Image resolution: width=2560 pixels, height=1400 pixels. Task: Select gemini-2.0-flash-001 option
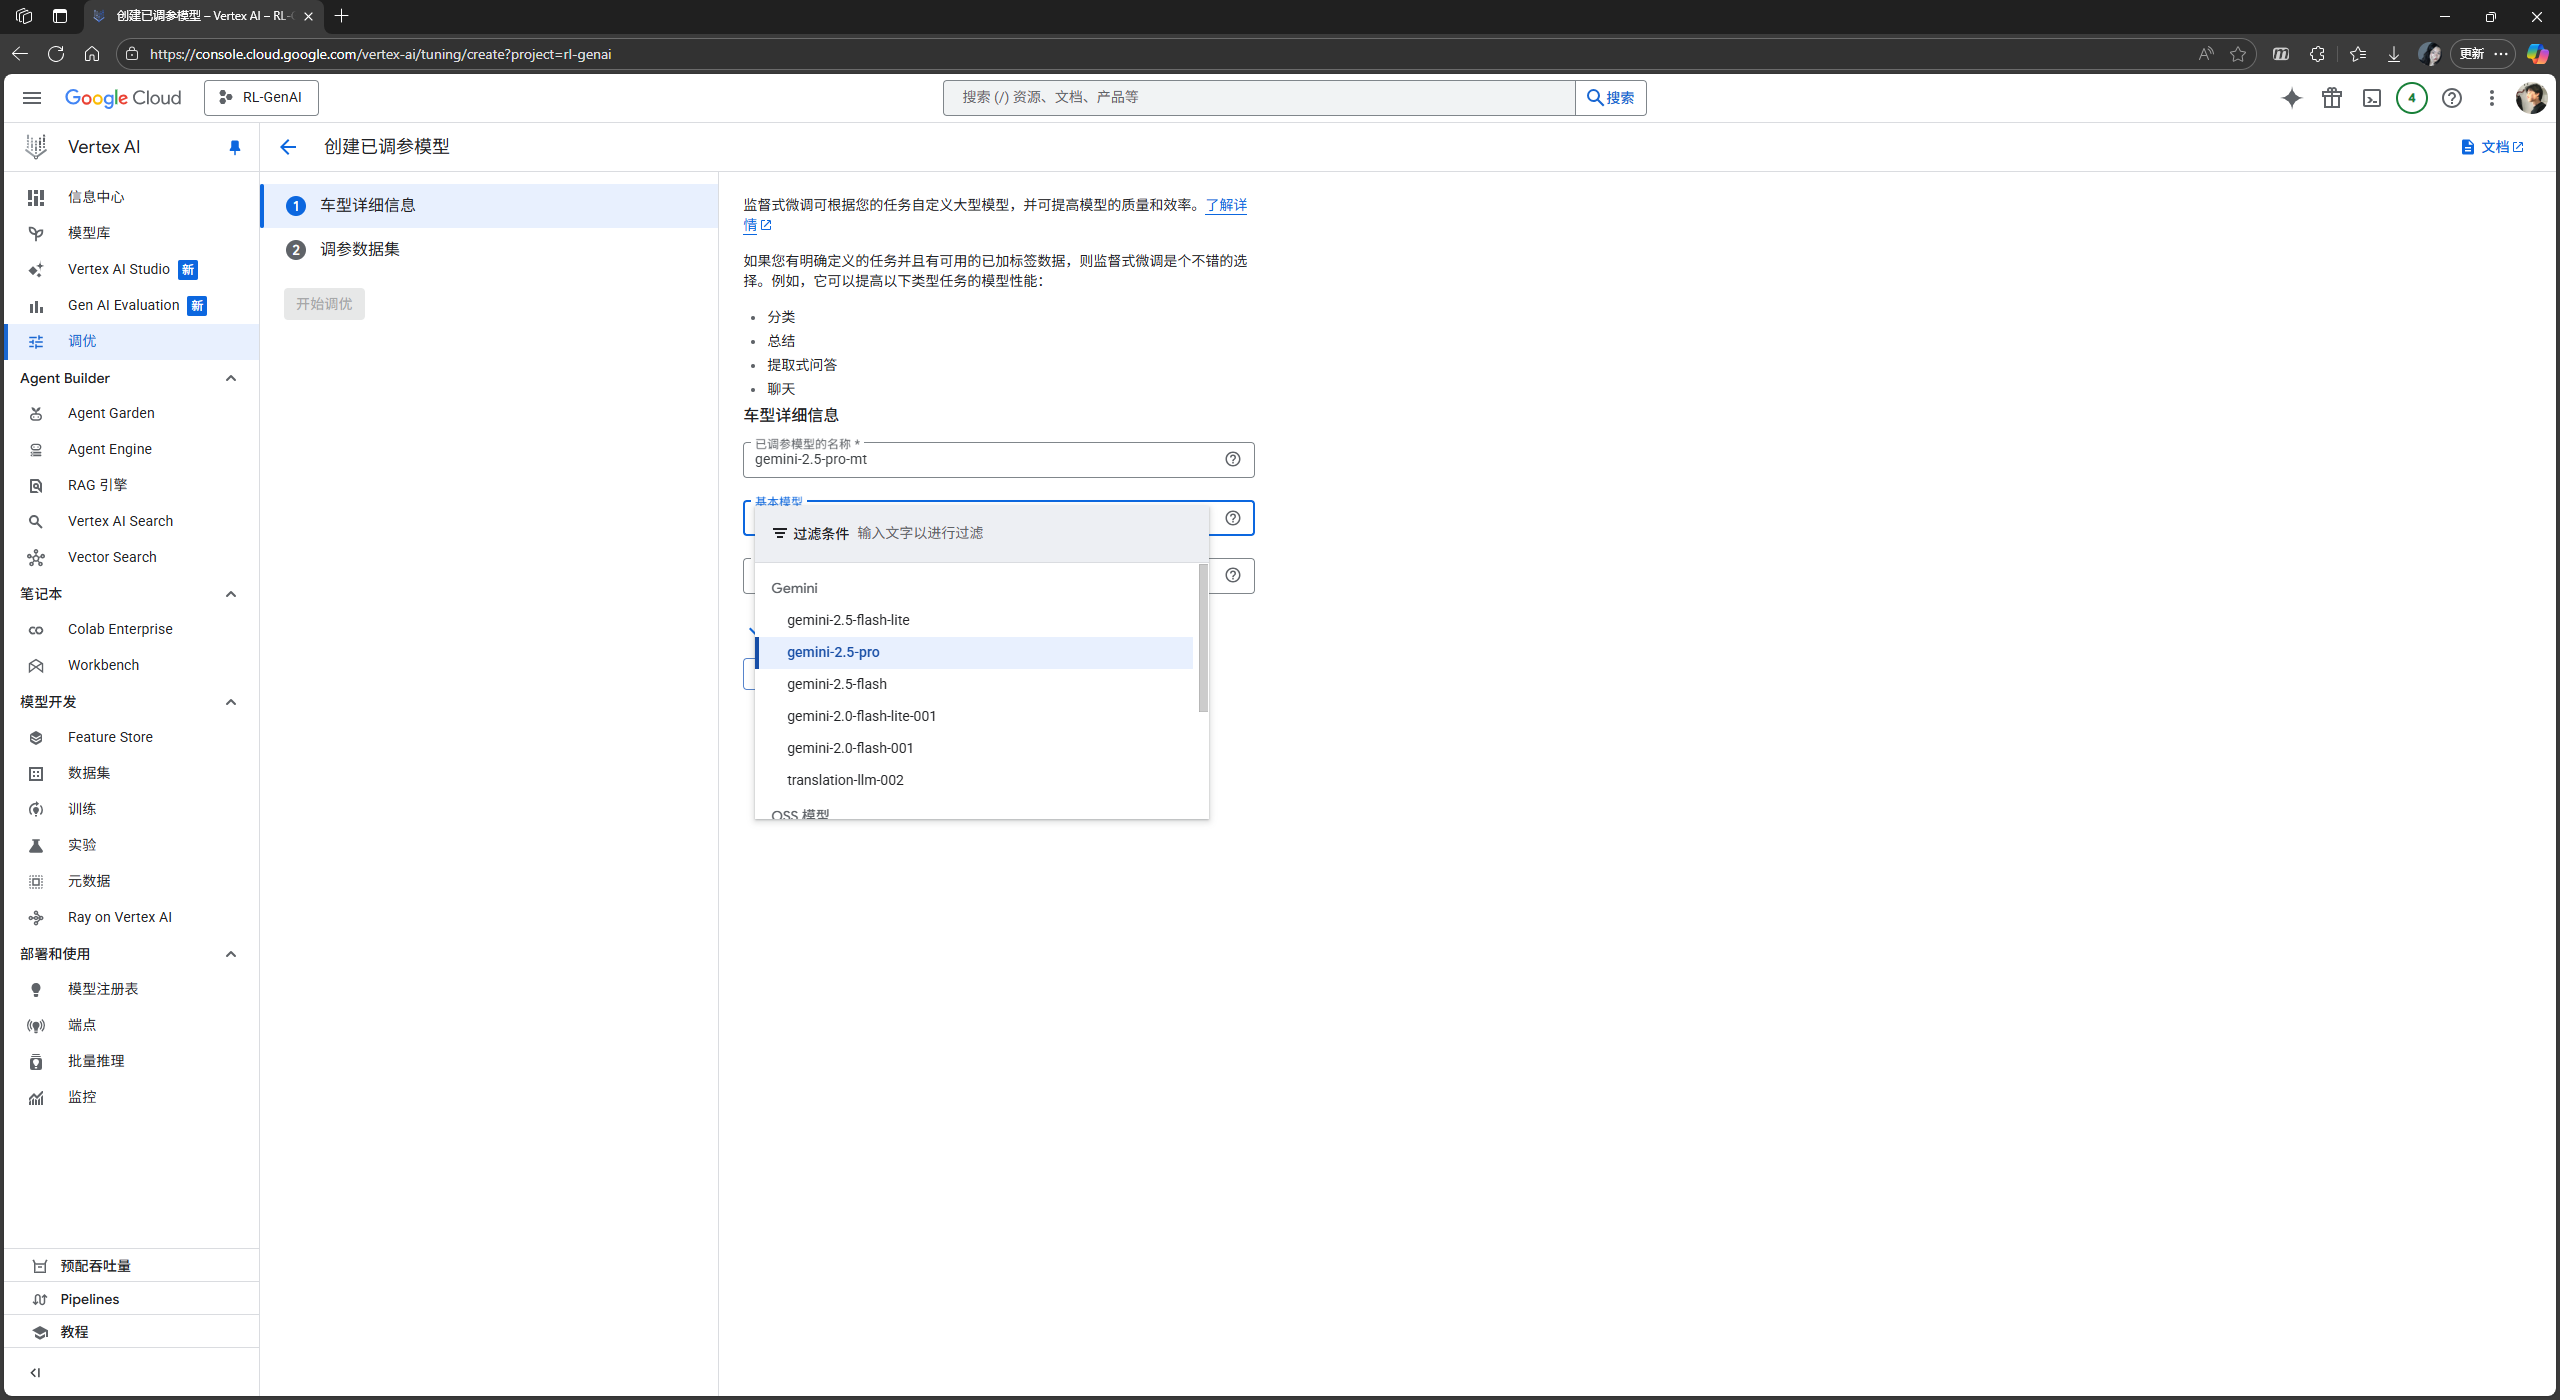click(975, 748)
